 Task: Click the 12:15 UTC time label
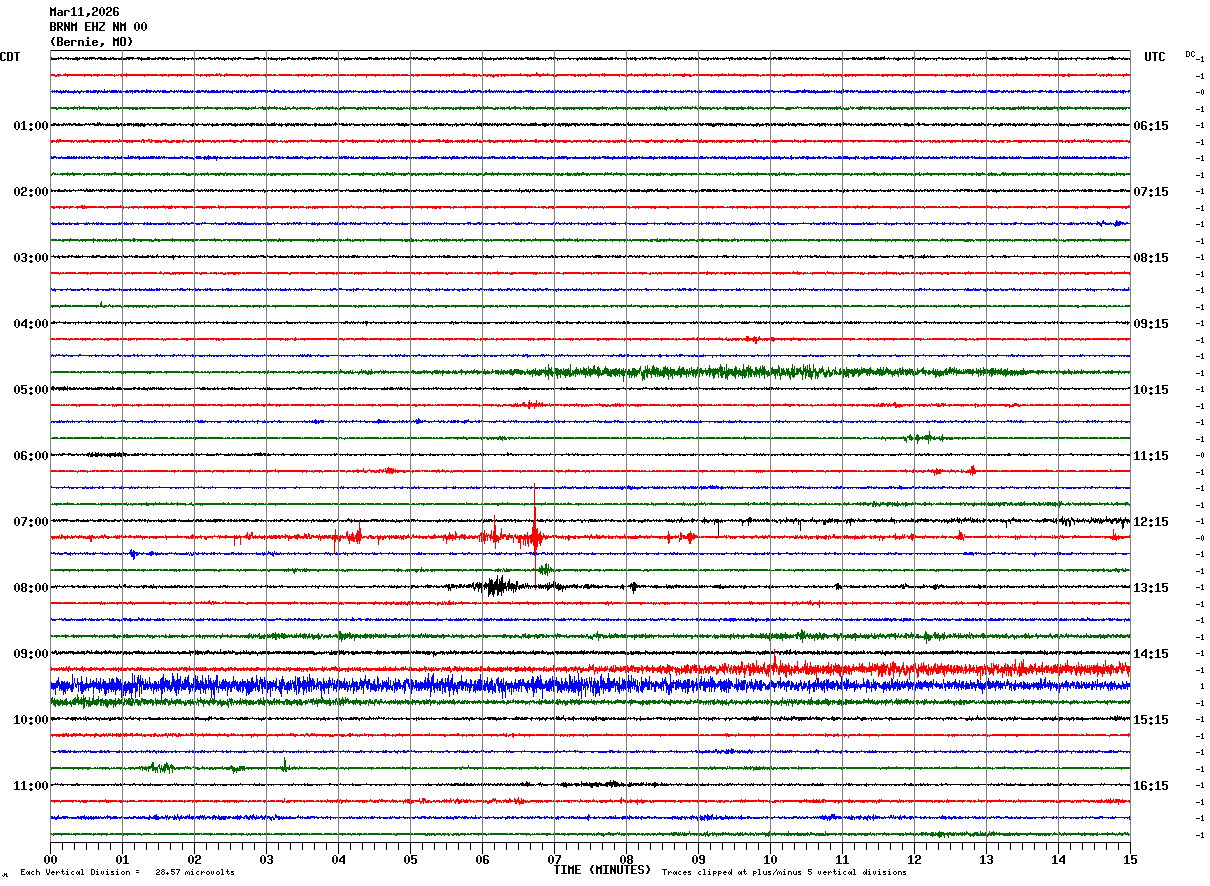point(1151,522)
